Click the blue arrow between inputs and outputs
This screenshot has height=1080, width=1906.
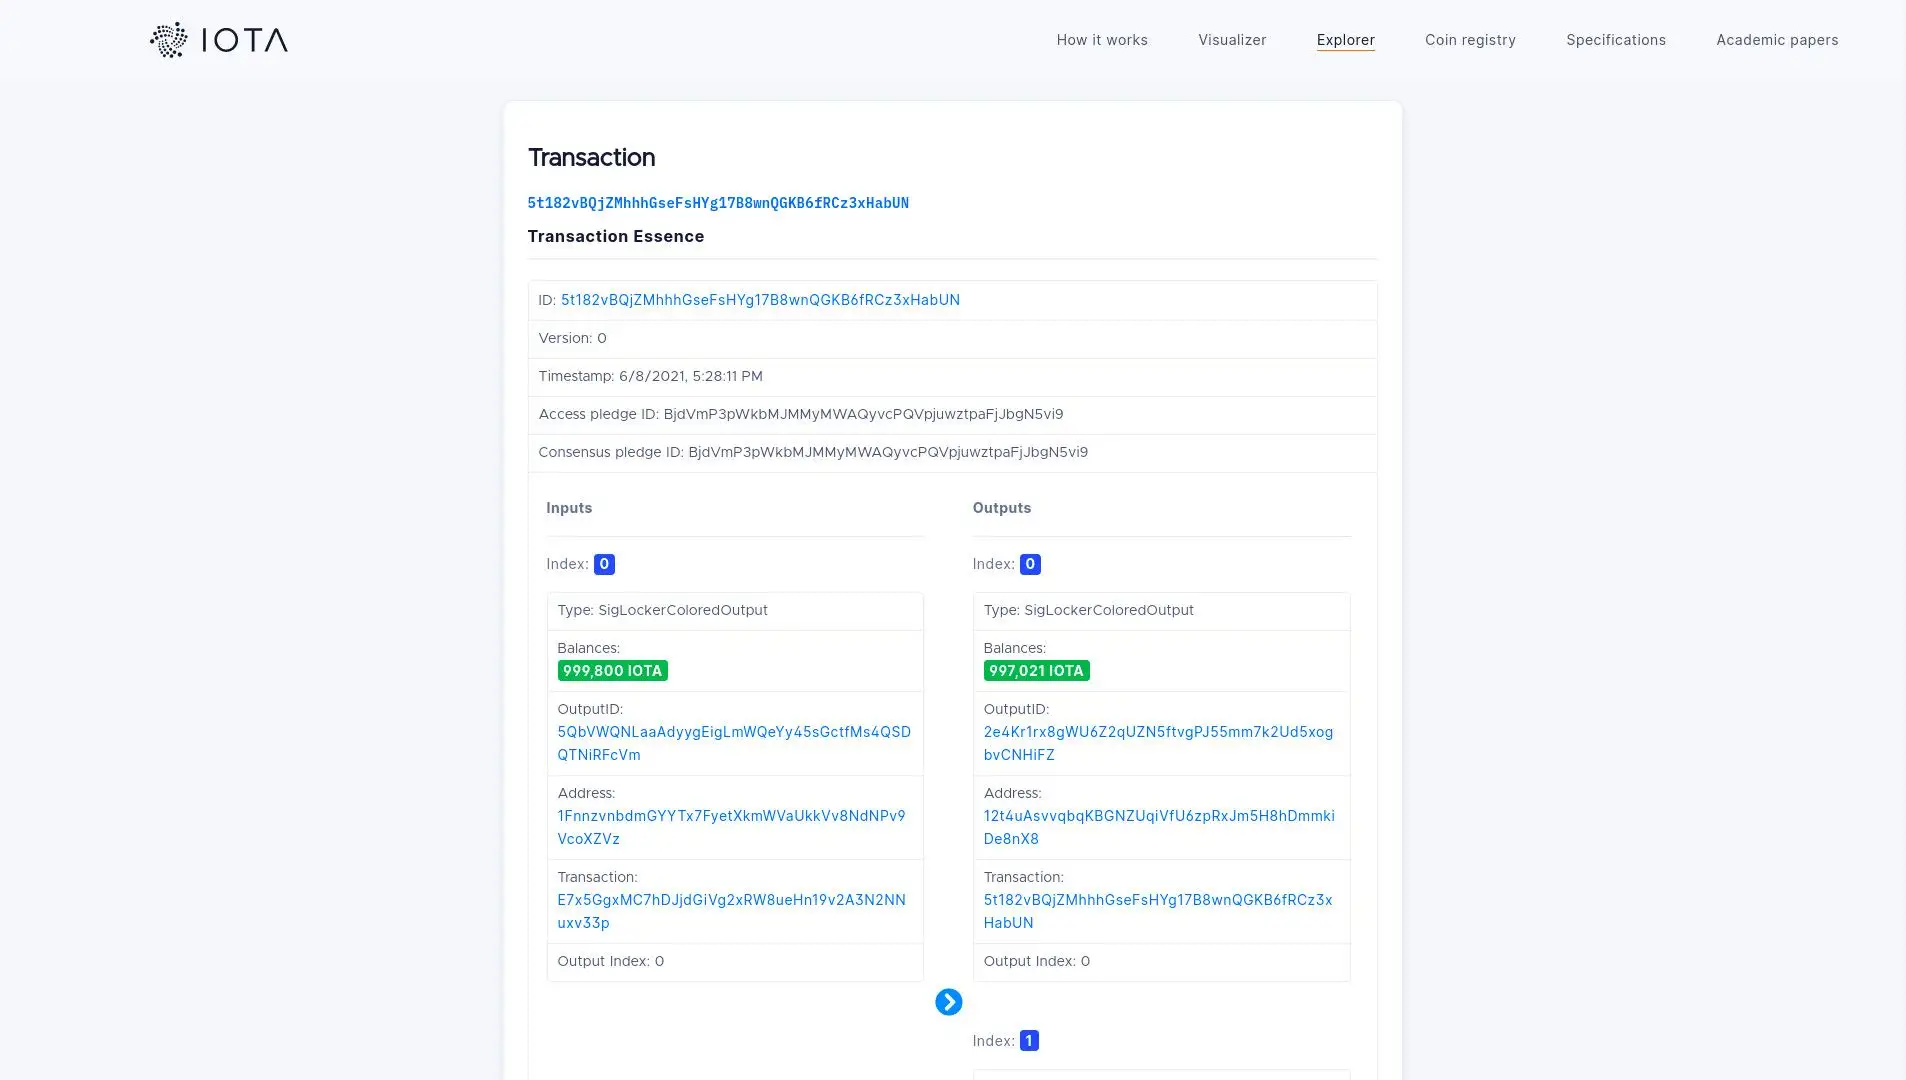pyautogui.click(x=948, y=1002)
